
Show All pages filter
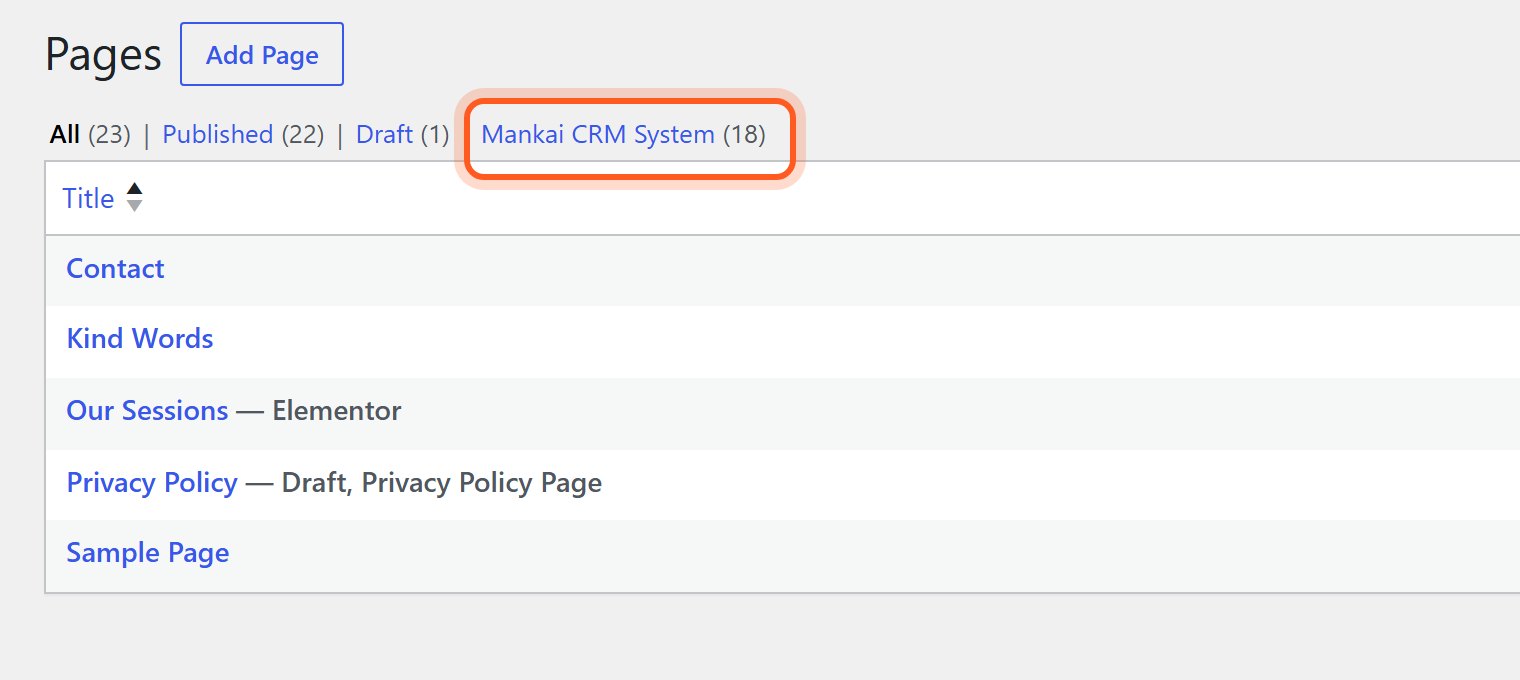65,134
